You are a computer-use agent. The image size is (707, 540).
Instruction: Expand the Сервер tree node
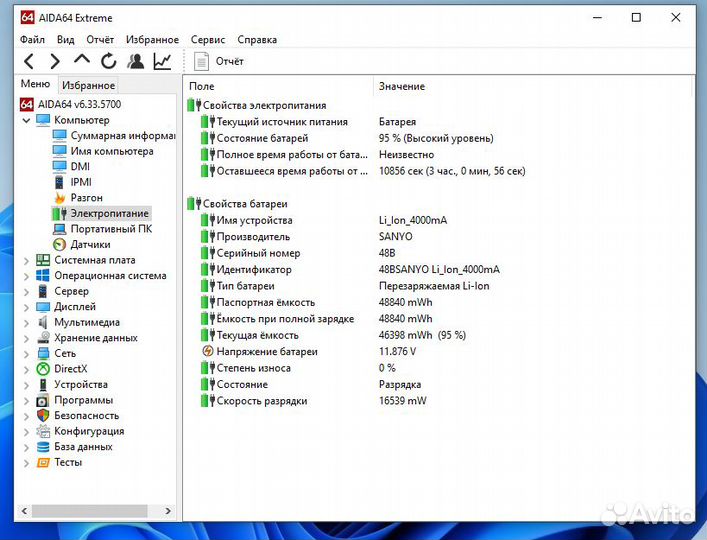click(x=26, y=292)
